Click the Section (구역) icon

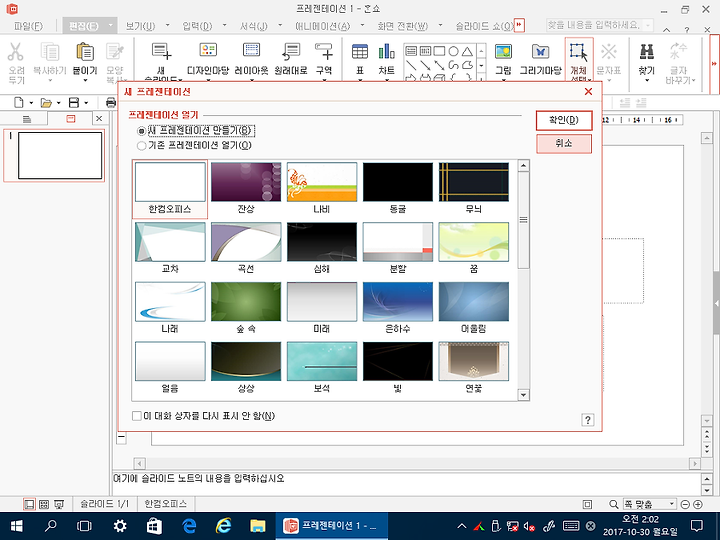click(324, 51)
